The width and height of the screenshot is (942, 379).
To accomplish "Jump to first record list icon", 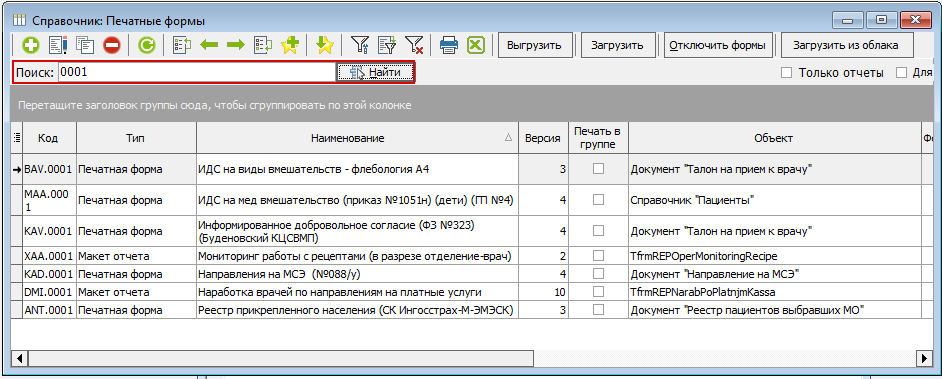I will click(x=181, y=45).
